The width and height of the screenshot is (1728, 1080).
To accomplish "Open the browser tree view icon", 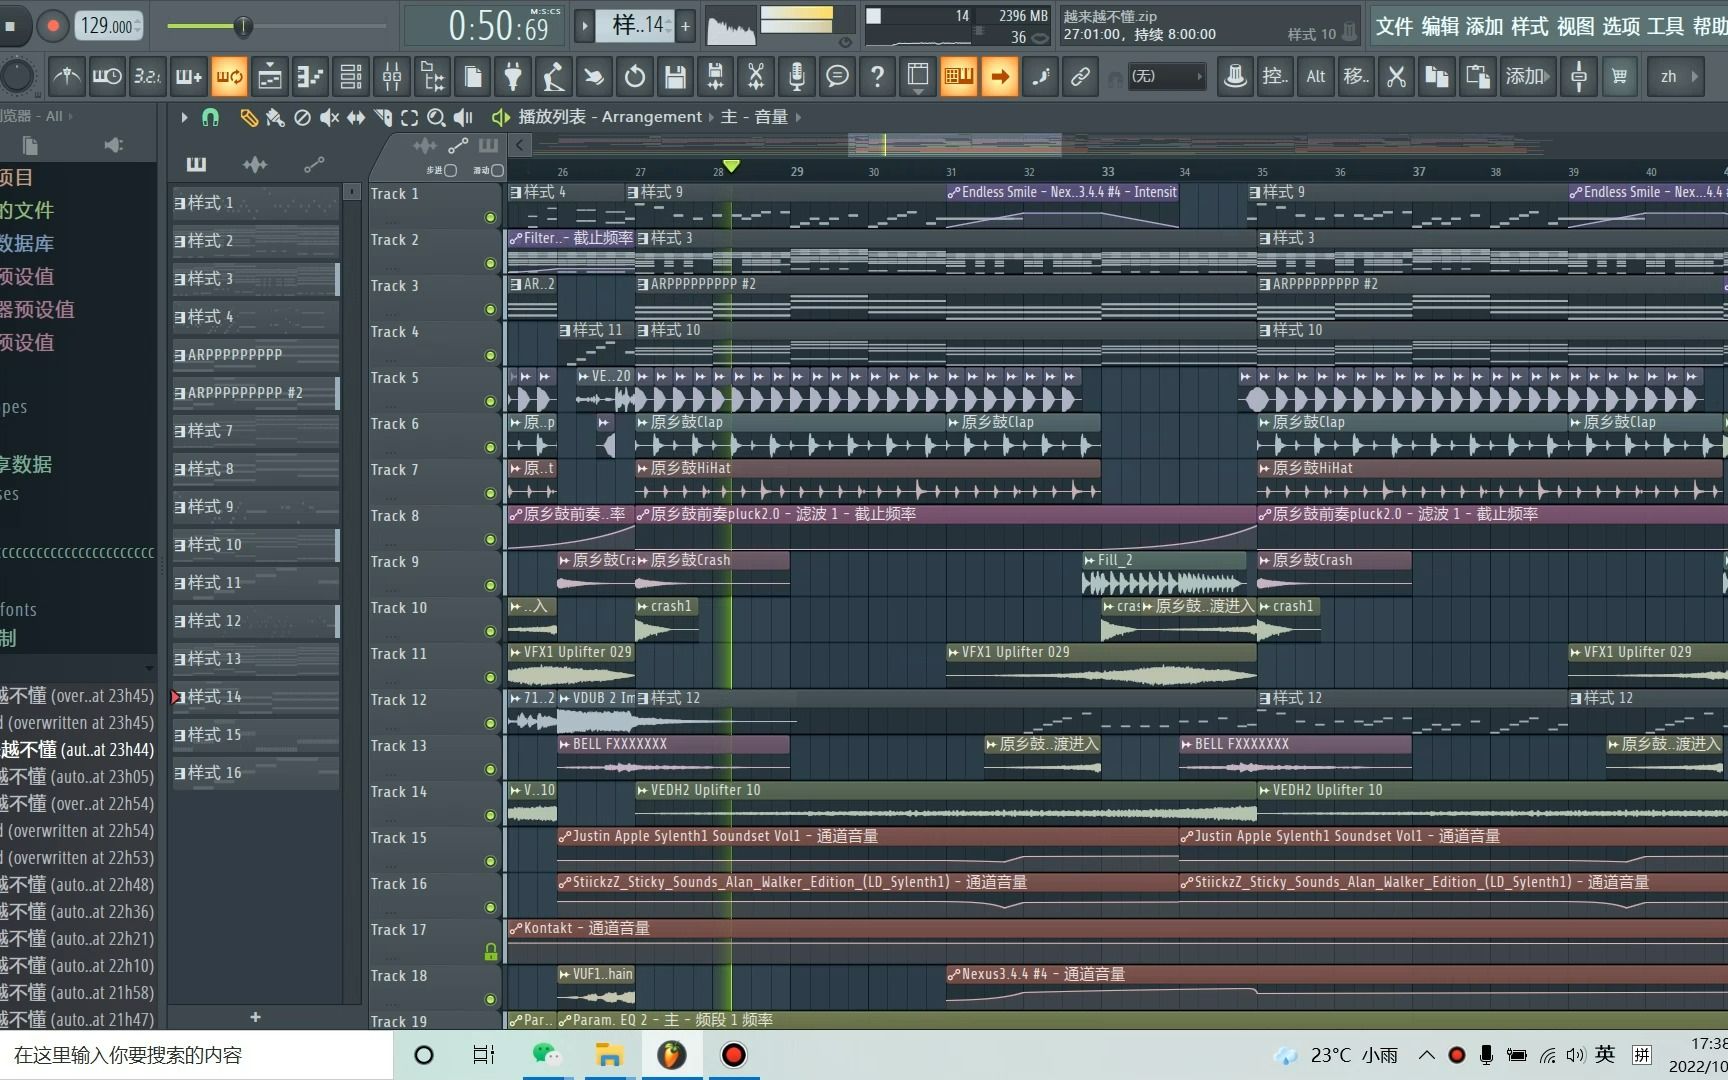I will tap(433, 76).
